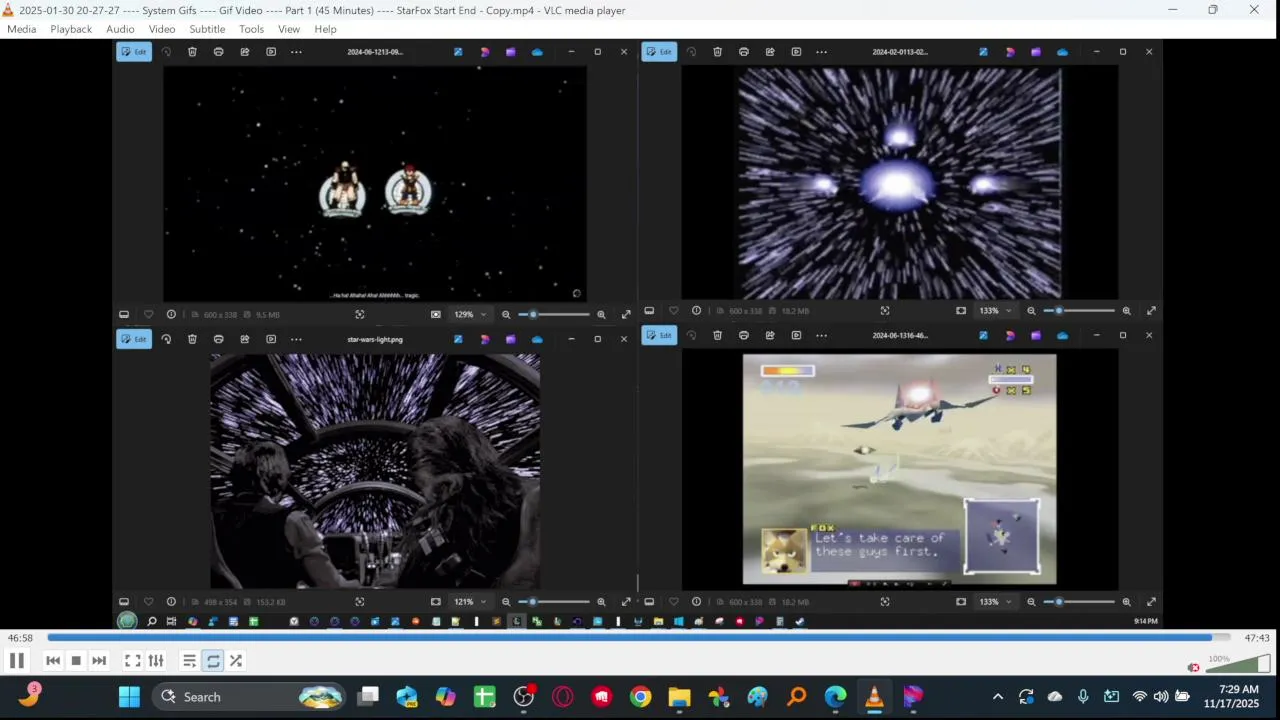Favorite the image in the 2024-06-1316-46 window
The image size is (1280, 720).
pos(673,602)
